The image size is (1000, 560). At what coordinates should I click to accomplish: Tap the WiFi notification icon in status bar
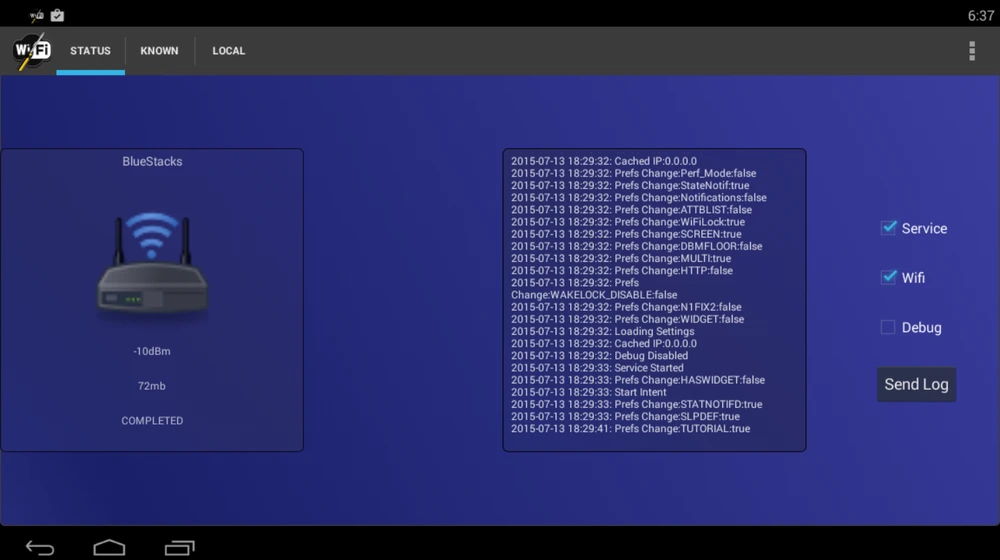[37, 15]
